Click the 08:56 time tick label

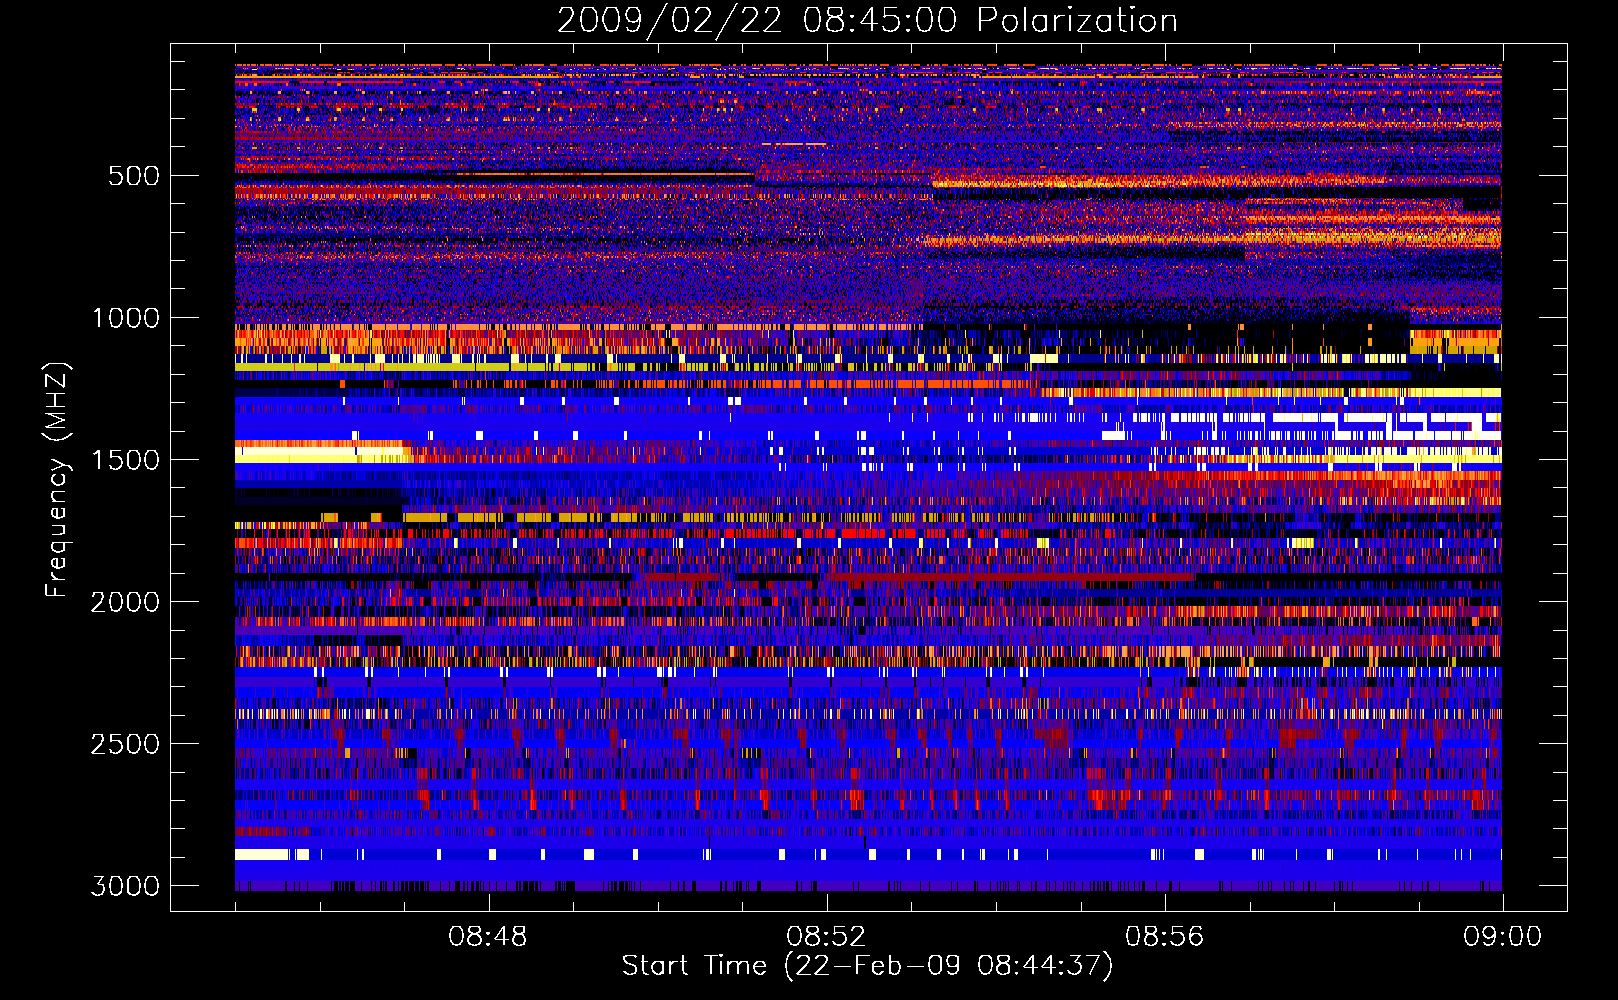(1165, 937)
